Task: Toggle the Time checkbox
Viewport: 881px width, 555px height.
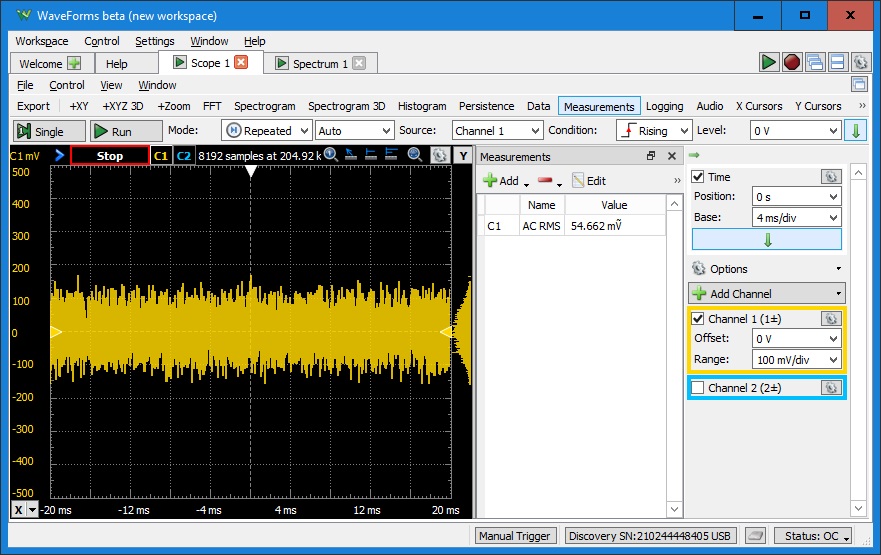Action: click(698, 177)
